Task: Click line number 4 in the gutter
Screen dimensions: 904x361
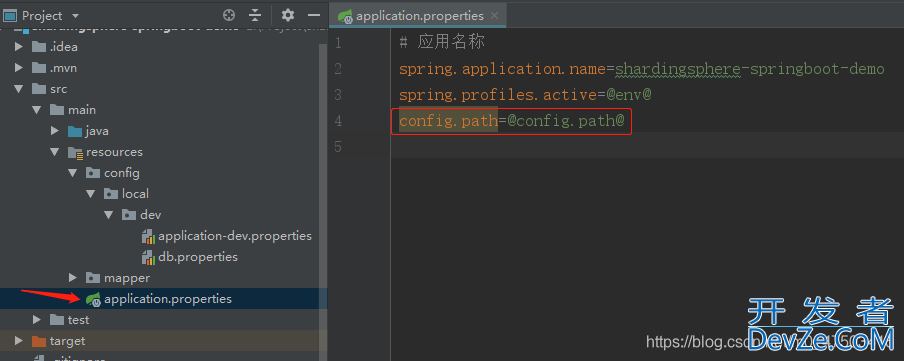Action: [337, 121]
